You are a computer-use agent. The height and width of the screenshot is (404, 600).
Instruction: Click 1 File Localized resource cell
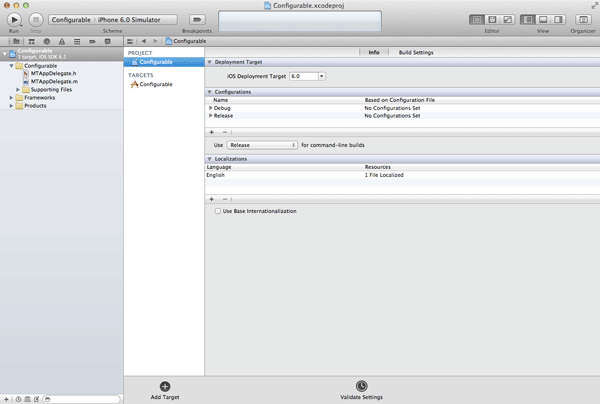384,175
